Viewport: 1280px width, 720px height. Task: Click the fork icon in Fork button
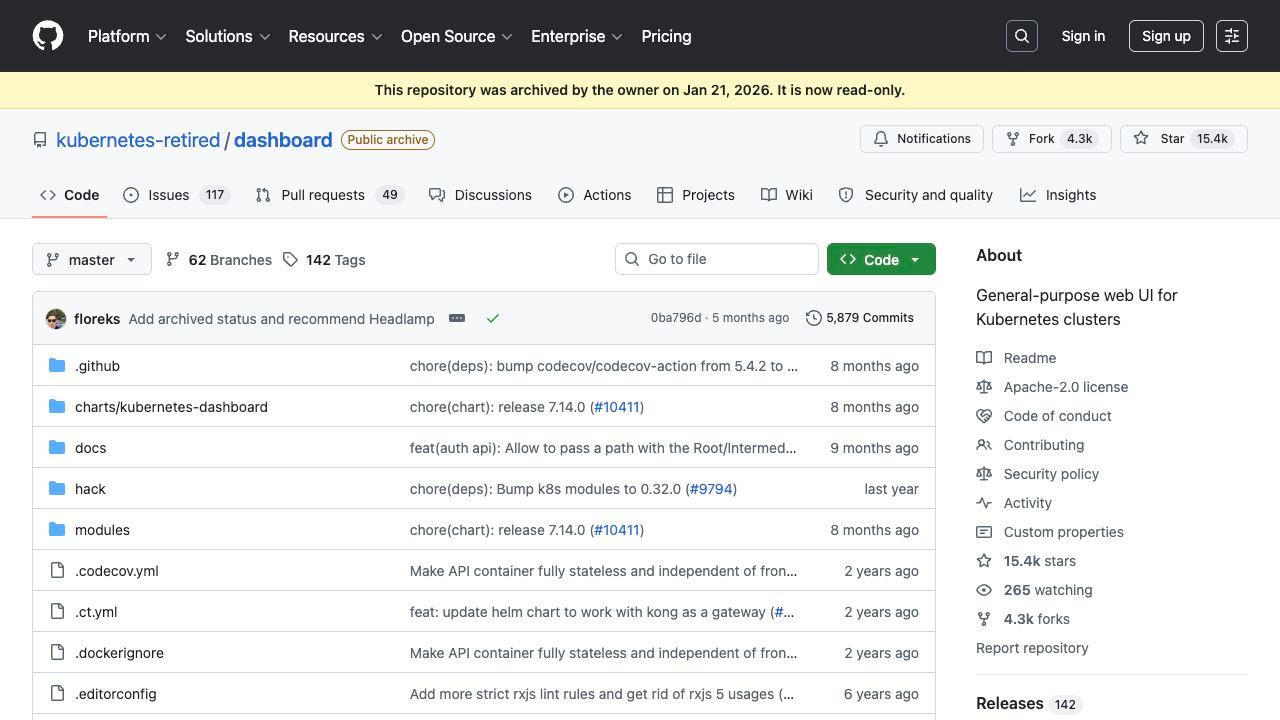coord(1013,139)
